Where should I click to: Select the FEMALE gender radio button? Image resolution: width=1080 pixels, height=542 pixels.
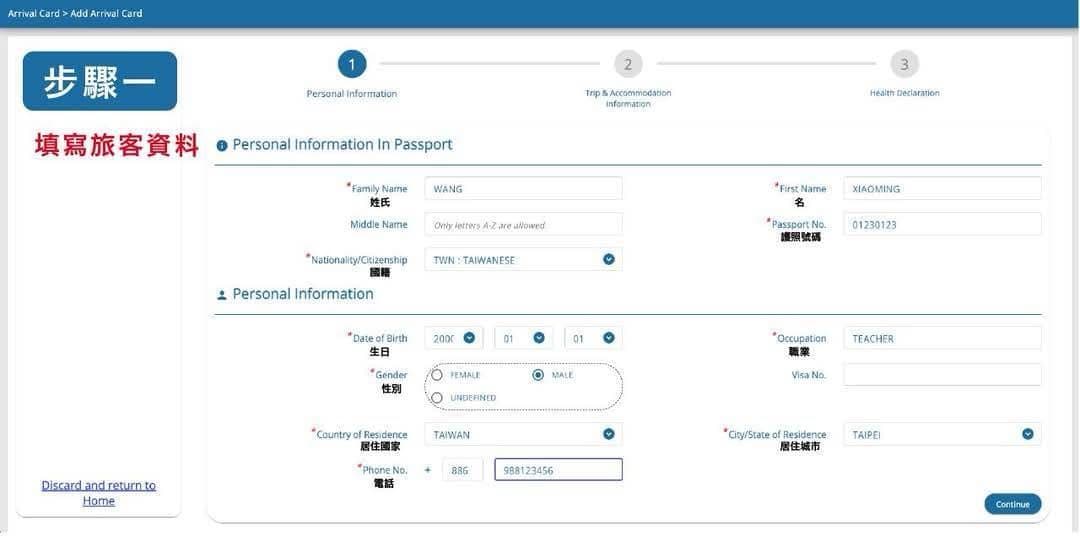[437, 375]
